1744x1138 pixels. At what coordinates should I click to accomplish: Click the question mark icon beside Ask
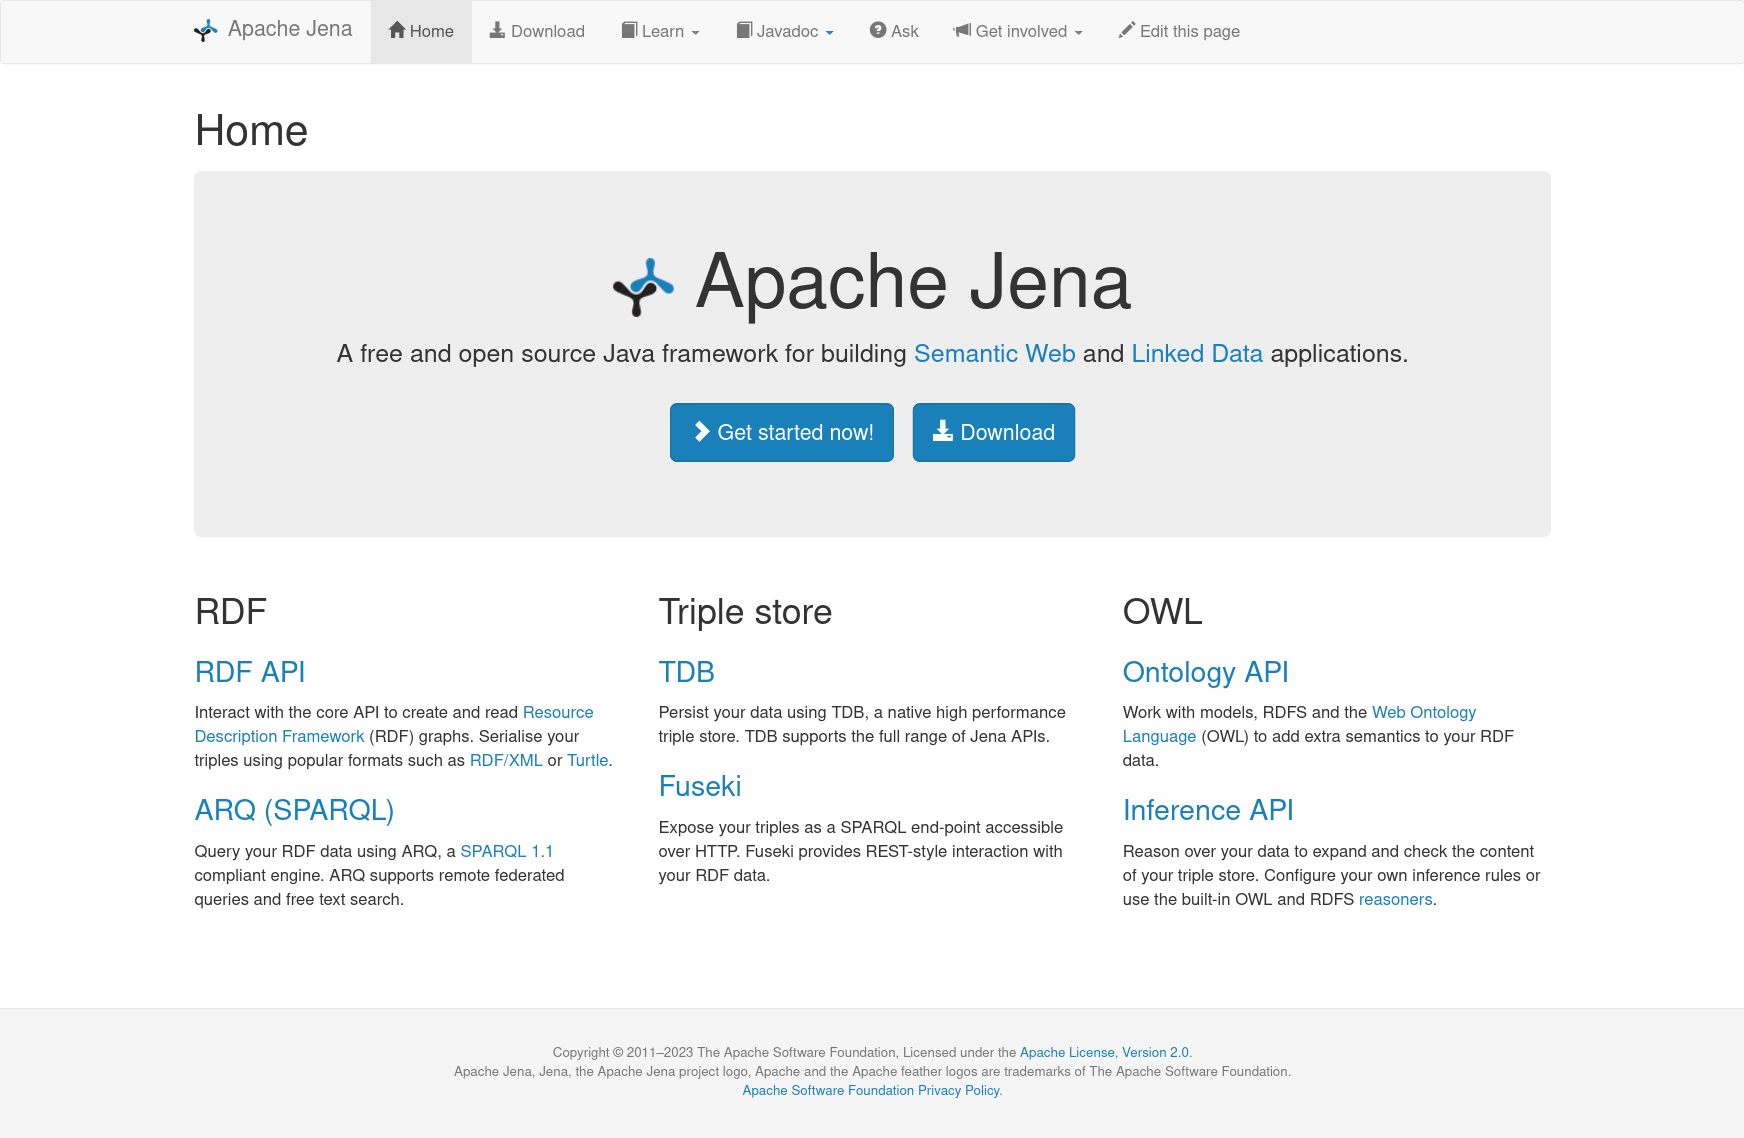(x=878, y=30)
